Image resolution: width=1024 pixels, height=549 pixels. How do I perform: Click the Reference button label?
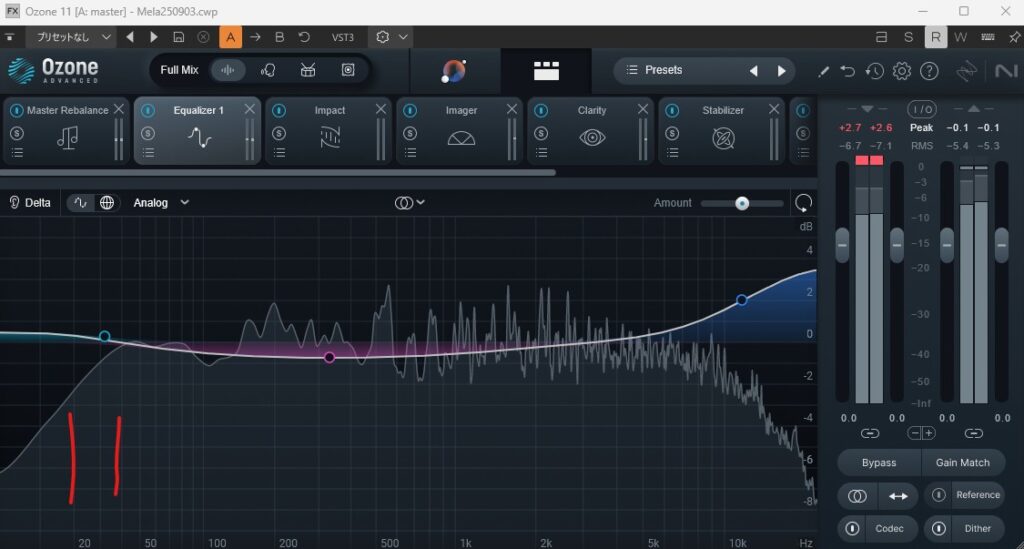[978, 495]
